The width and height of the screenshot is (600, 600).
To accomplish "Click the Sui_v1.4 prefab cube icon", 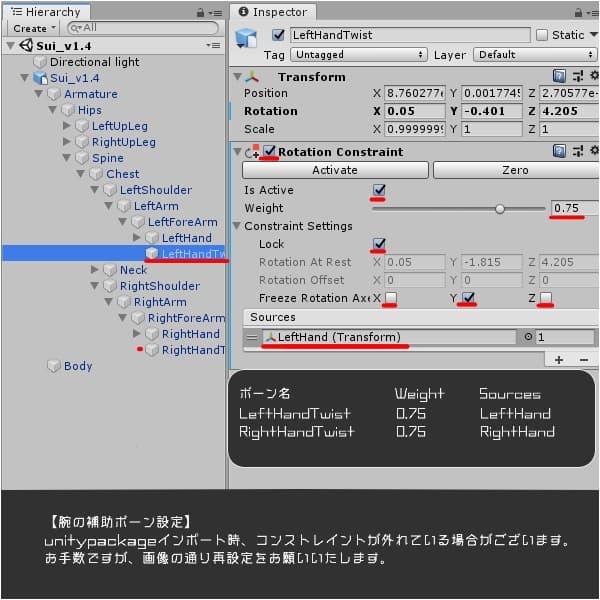I will 40,78.
